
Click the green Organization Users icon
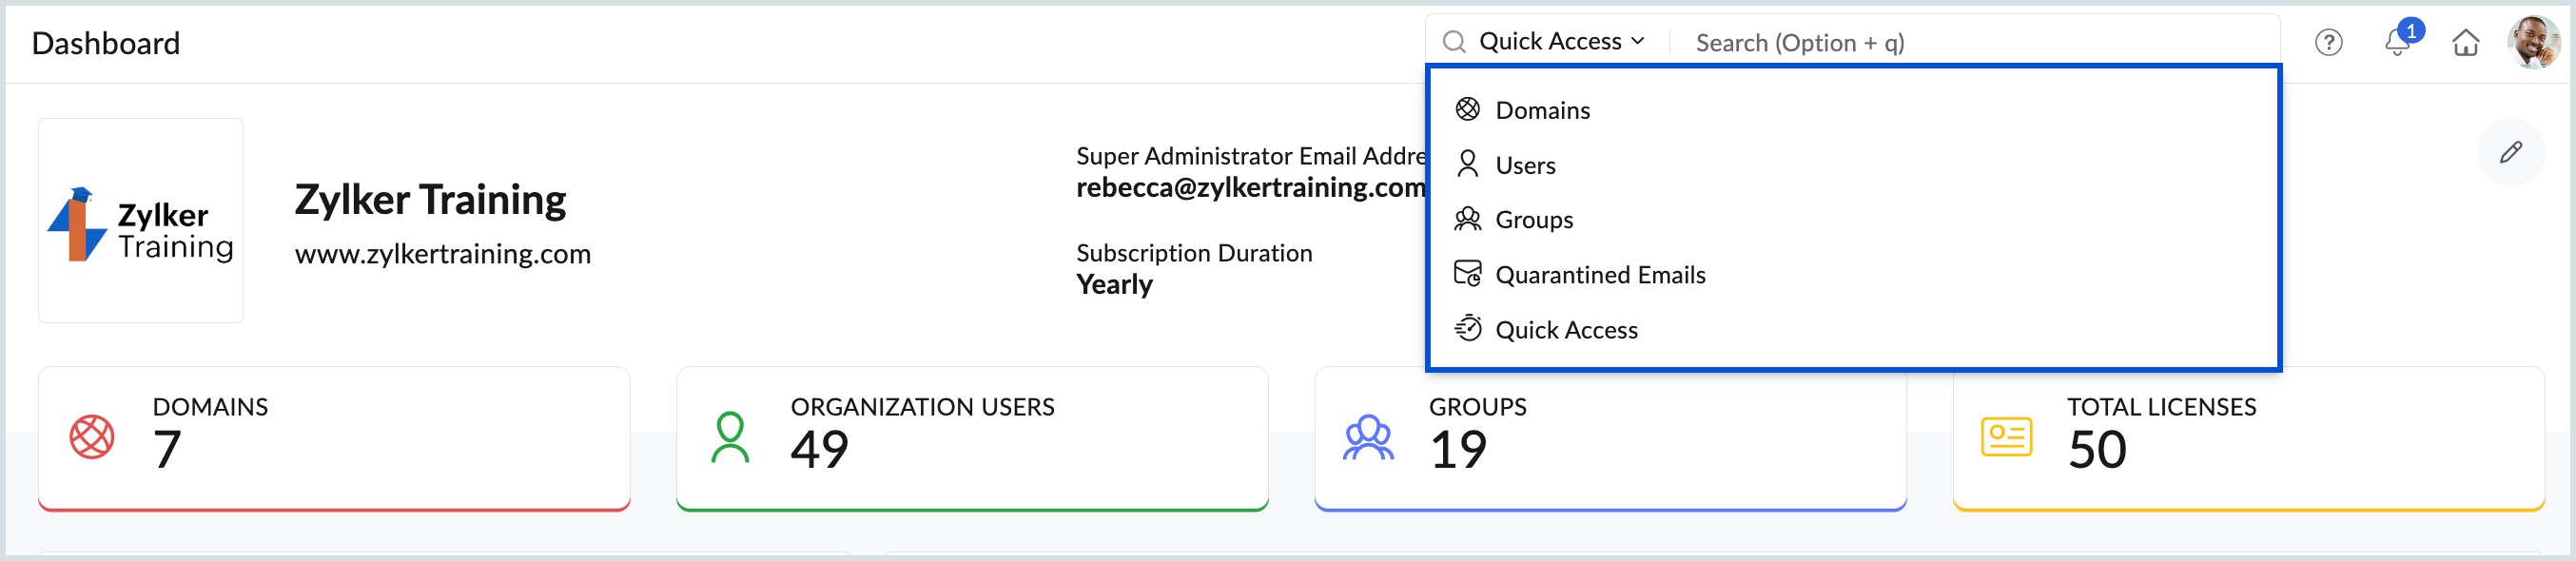730,437
